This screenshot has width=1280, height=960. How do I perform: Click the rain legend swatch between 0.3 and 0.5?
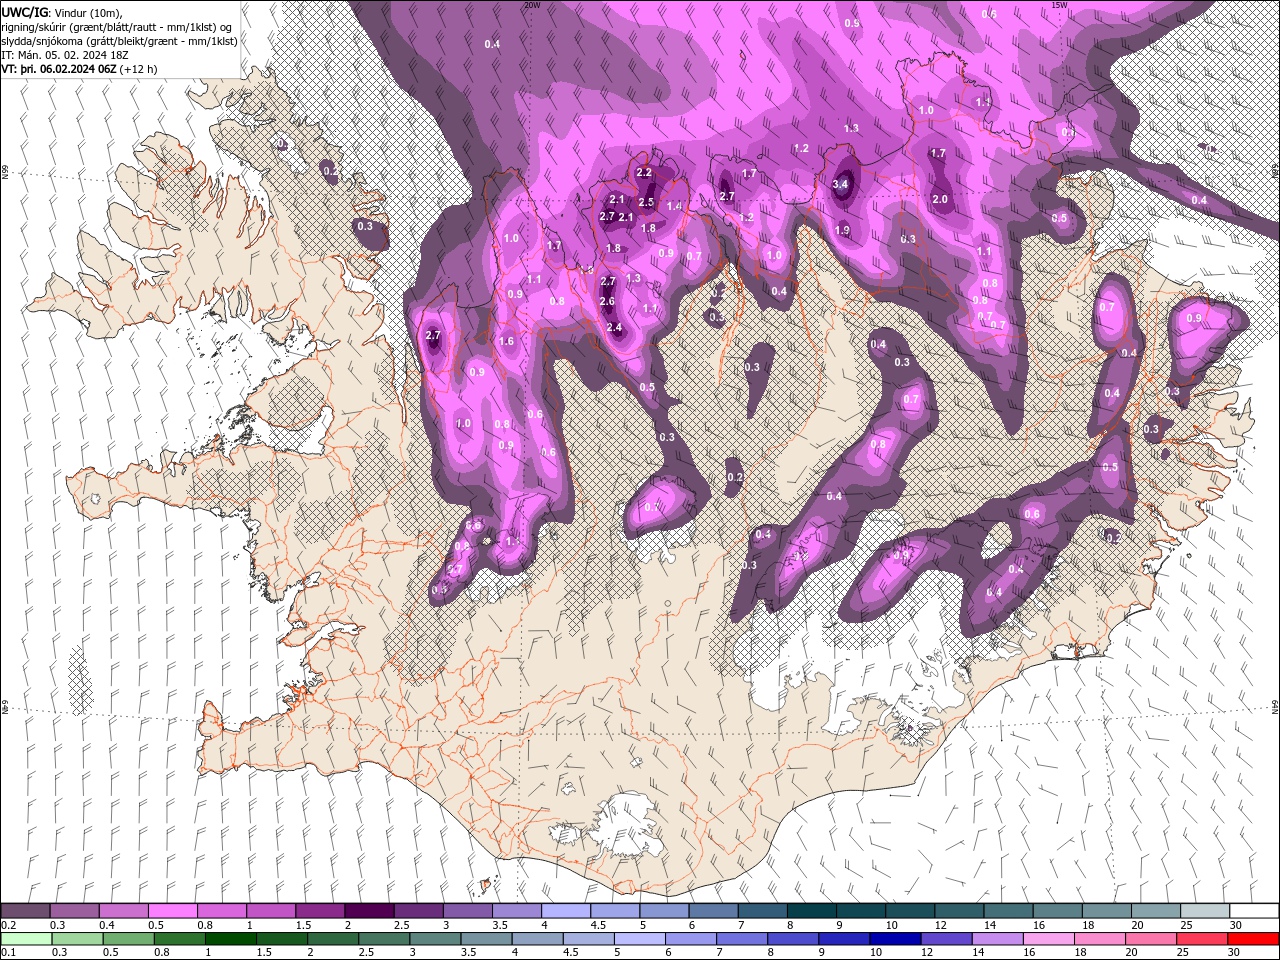pyautogui.click(x=77, y=939)
